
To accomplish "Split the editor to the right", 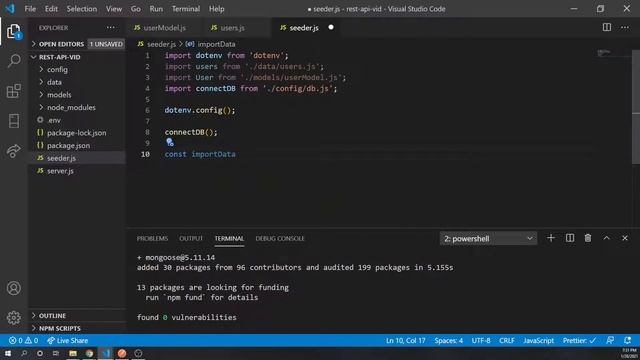I will (x=607, y=27).
